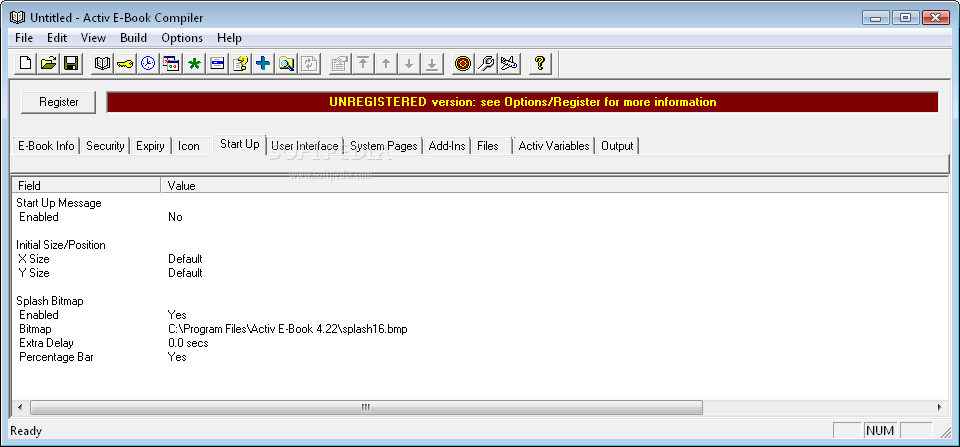
Task: Click the open book toolbar icon
Action: click(x=102, y=63)
